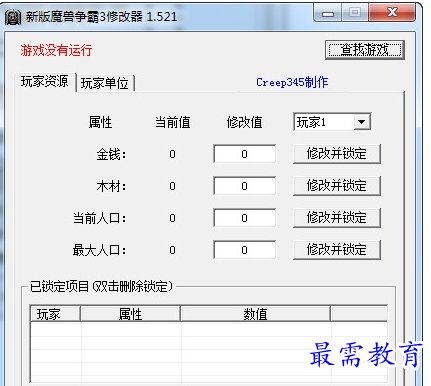Focus the 当前人口 modify value field
This screenshot has height=386, width=431.
[244, 218]
